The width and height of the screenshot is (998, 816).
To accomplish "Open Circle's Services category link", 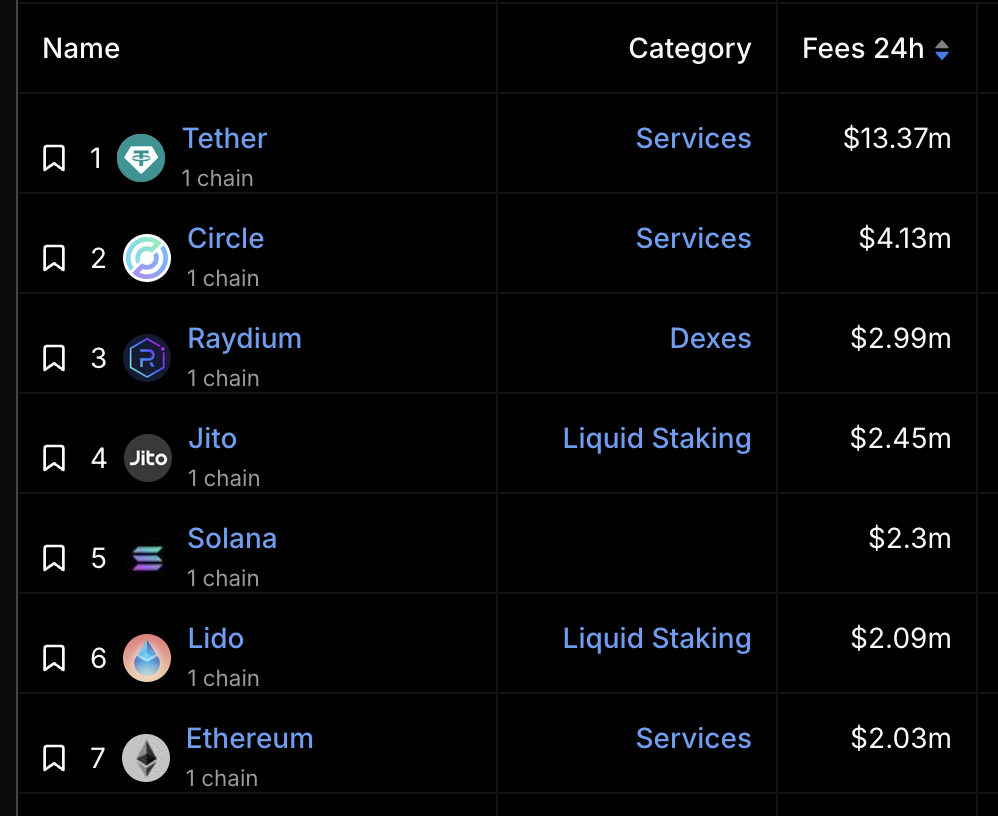I will pyautogui.click(x=693, y=238).
